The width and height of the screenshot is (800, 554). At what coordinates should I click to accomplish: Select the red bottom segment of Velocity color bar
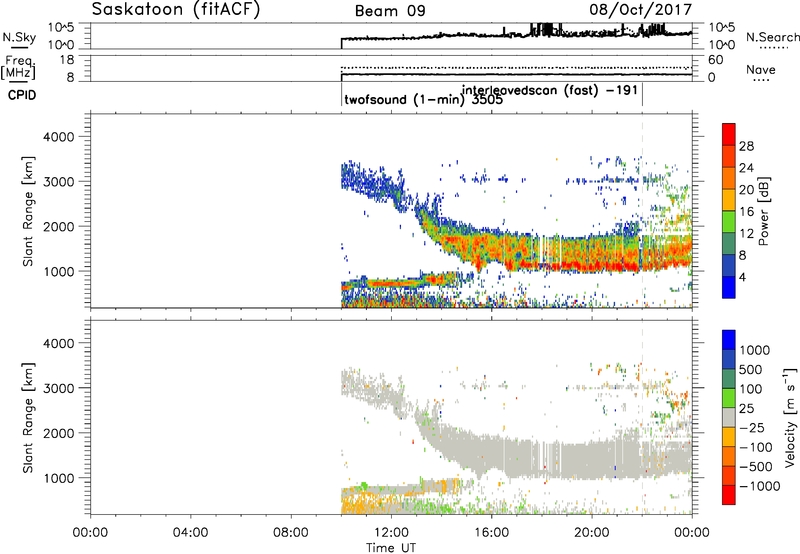click(729, 495)
